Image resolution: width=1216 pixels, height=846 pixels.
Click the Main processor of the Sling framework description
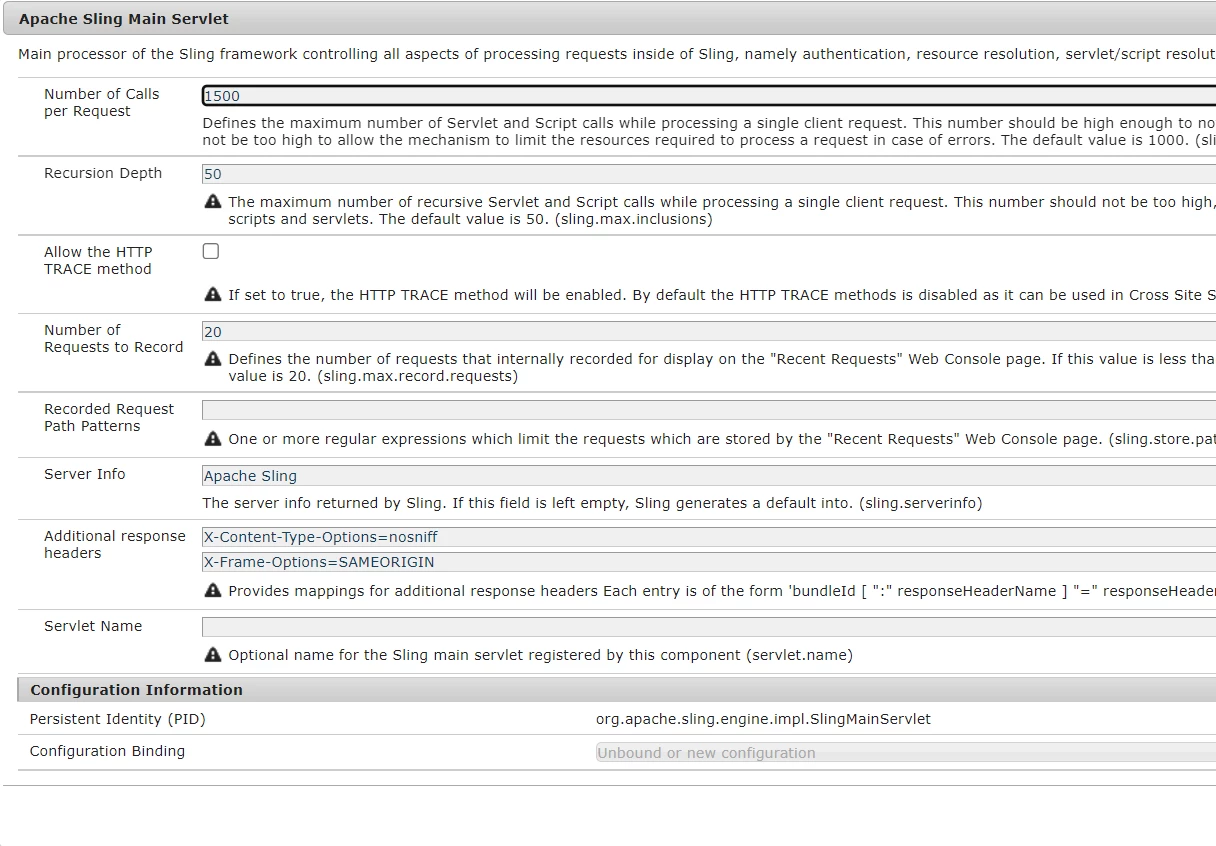coord(617,54)
